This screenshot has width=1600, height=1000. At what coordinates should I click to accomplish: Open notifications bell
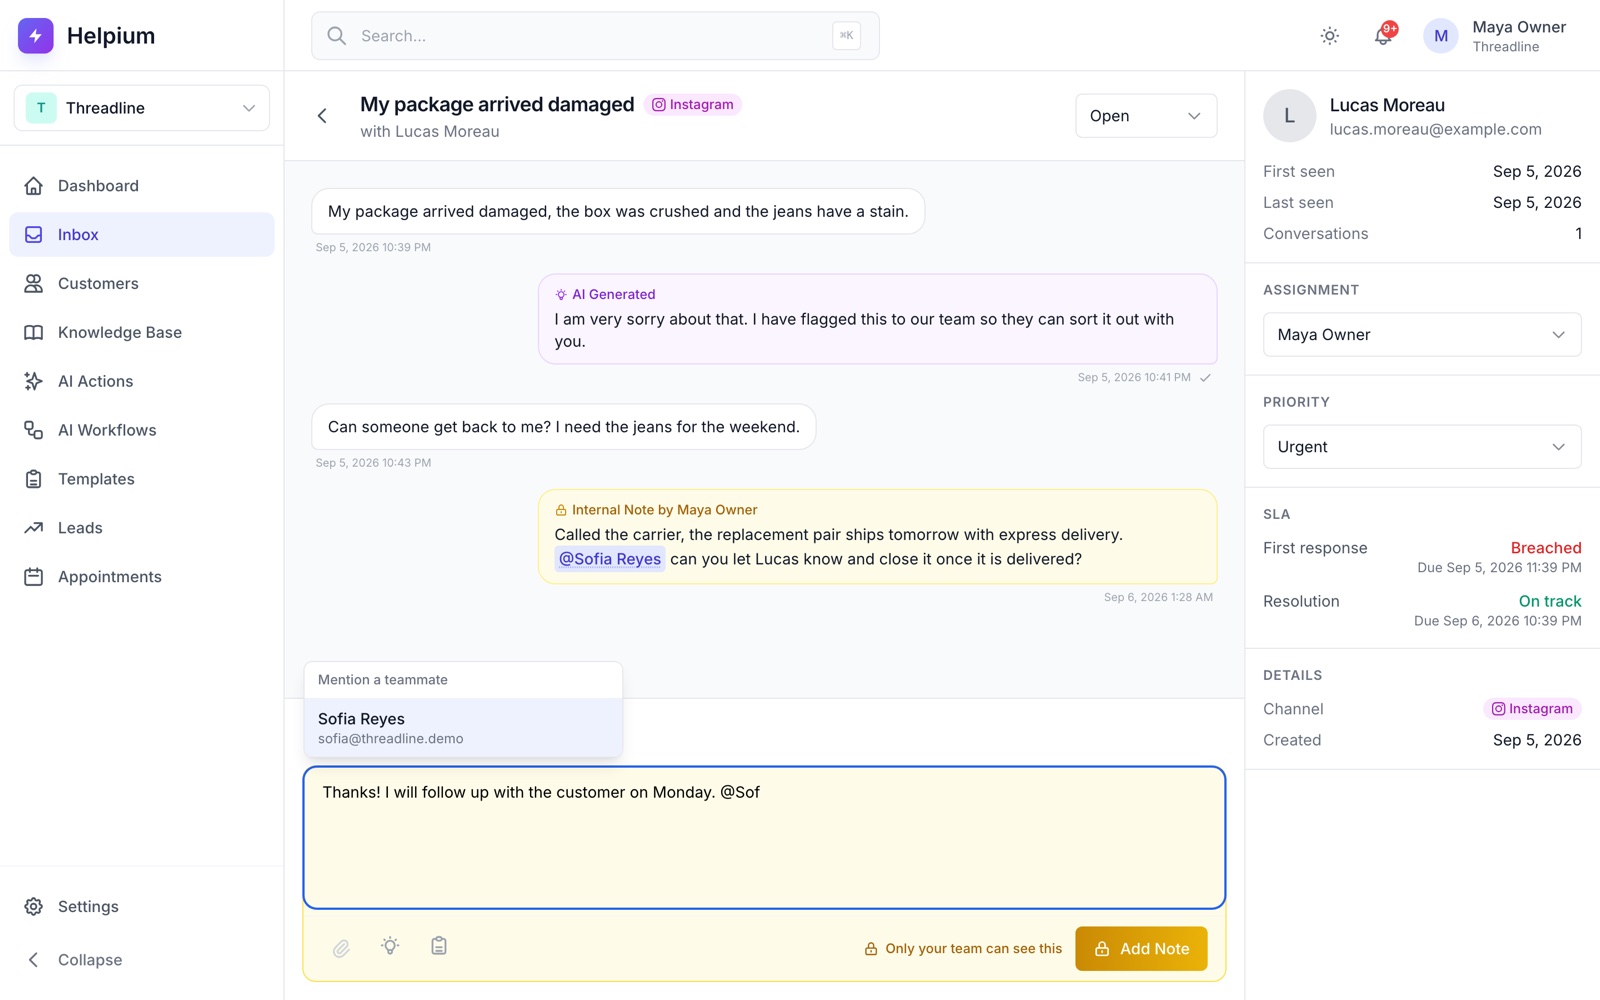click(1383, 36)
